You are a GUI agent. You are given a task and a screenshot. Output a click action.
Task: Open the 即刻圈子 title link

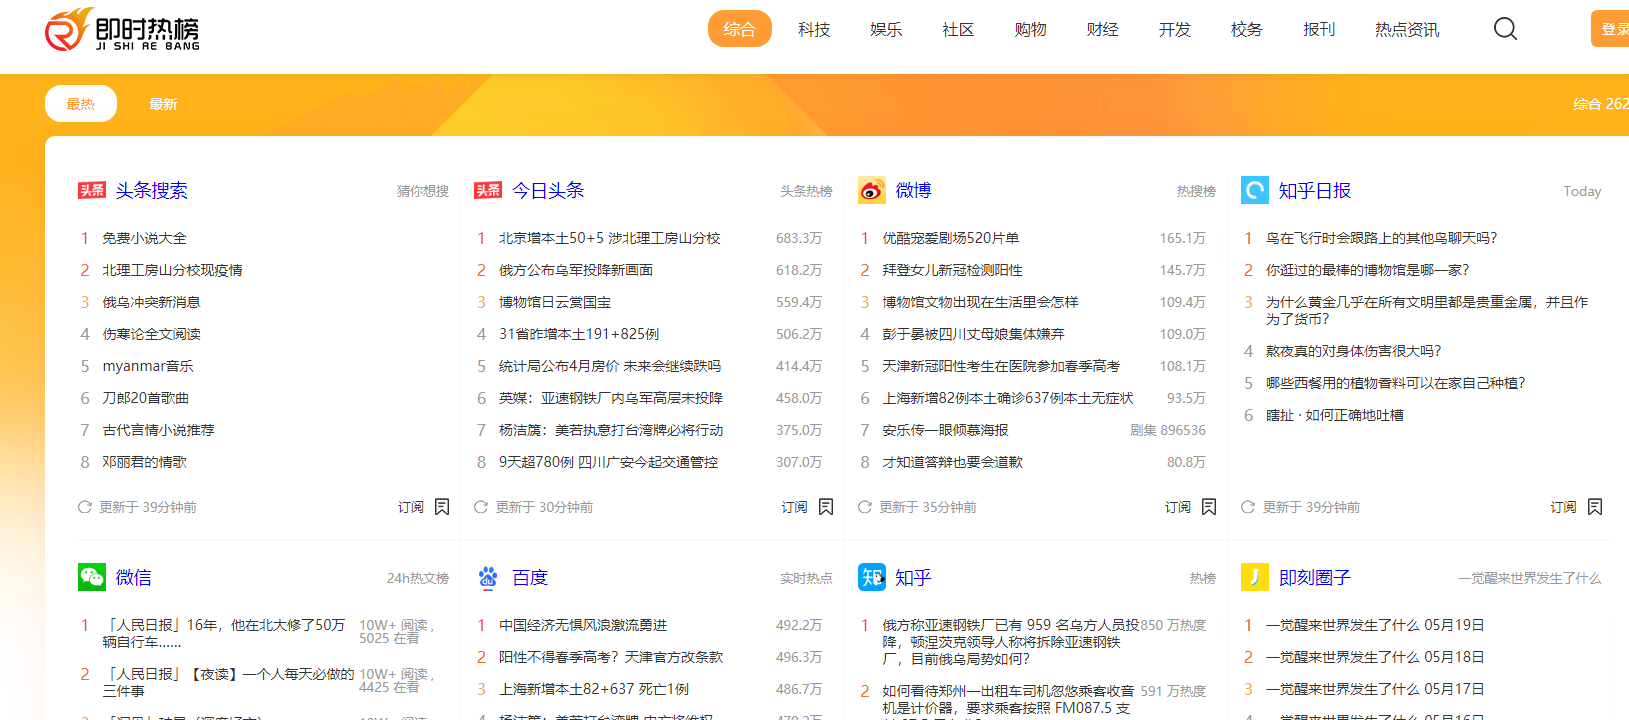click(x=1315, y=577)
